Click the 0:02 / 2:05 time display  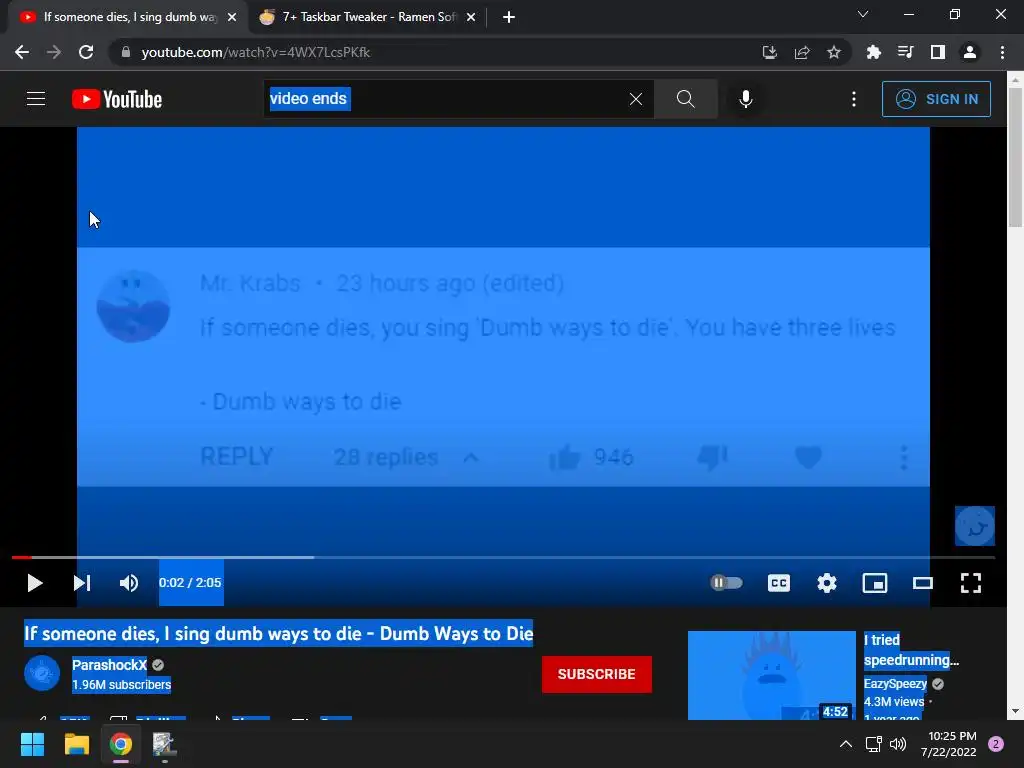click(x=190, y=583)
